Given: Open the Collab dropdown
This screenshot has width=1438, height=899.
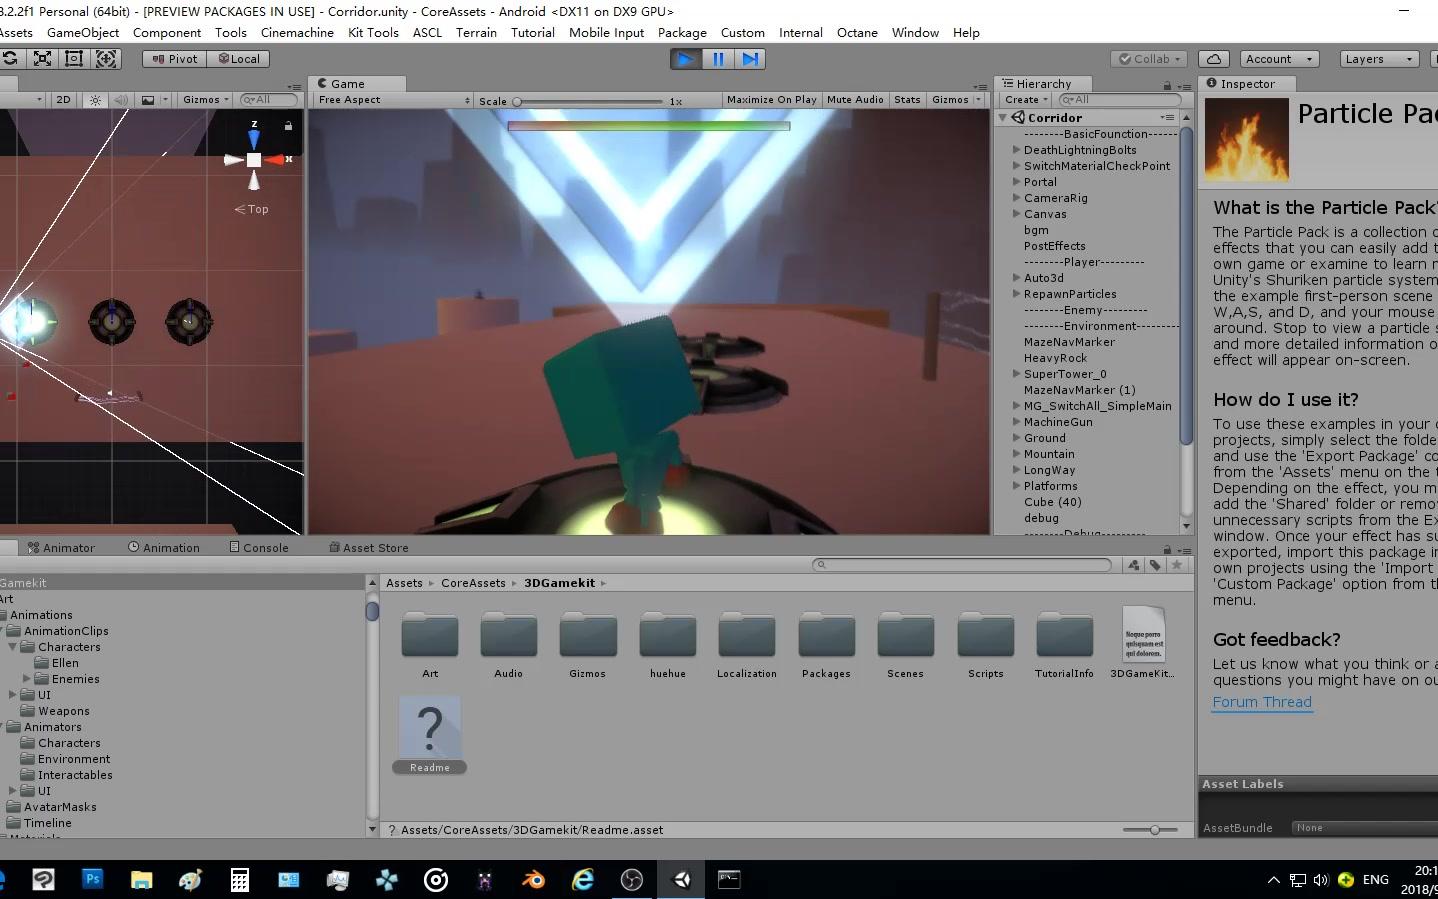Looking at the screenshot, I should (x=1149, y=59).
